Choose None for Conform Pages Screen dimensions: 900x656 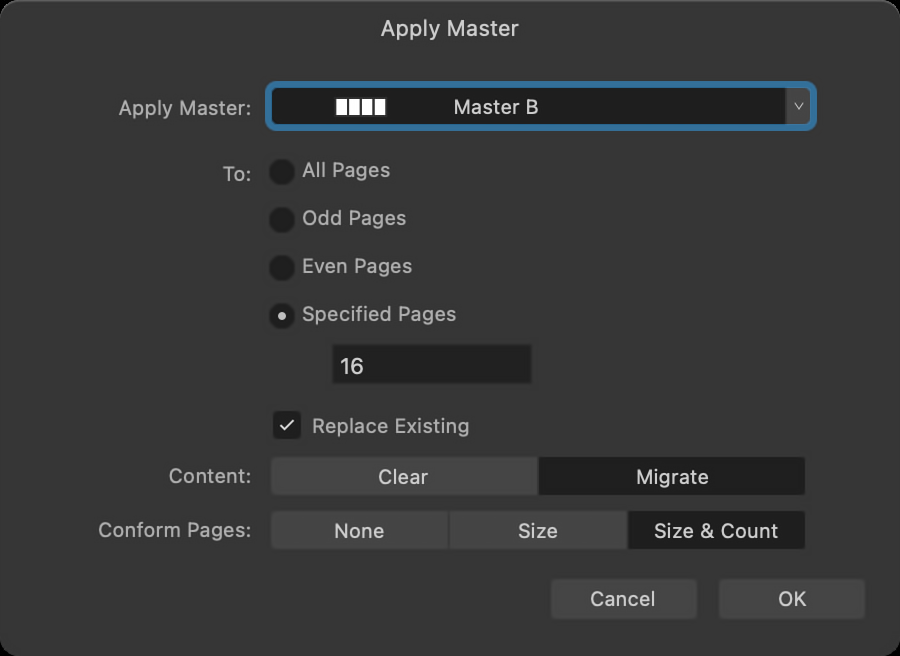(x=359, y=531)
